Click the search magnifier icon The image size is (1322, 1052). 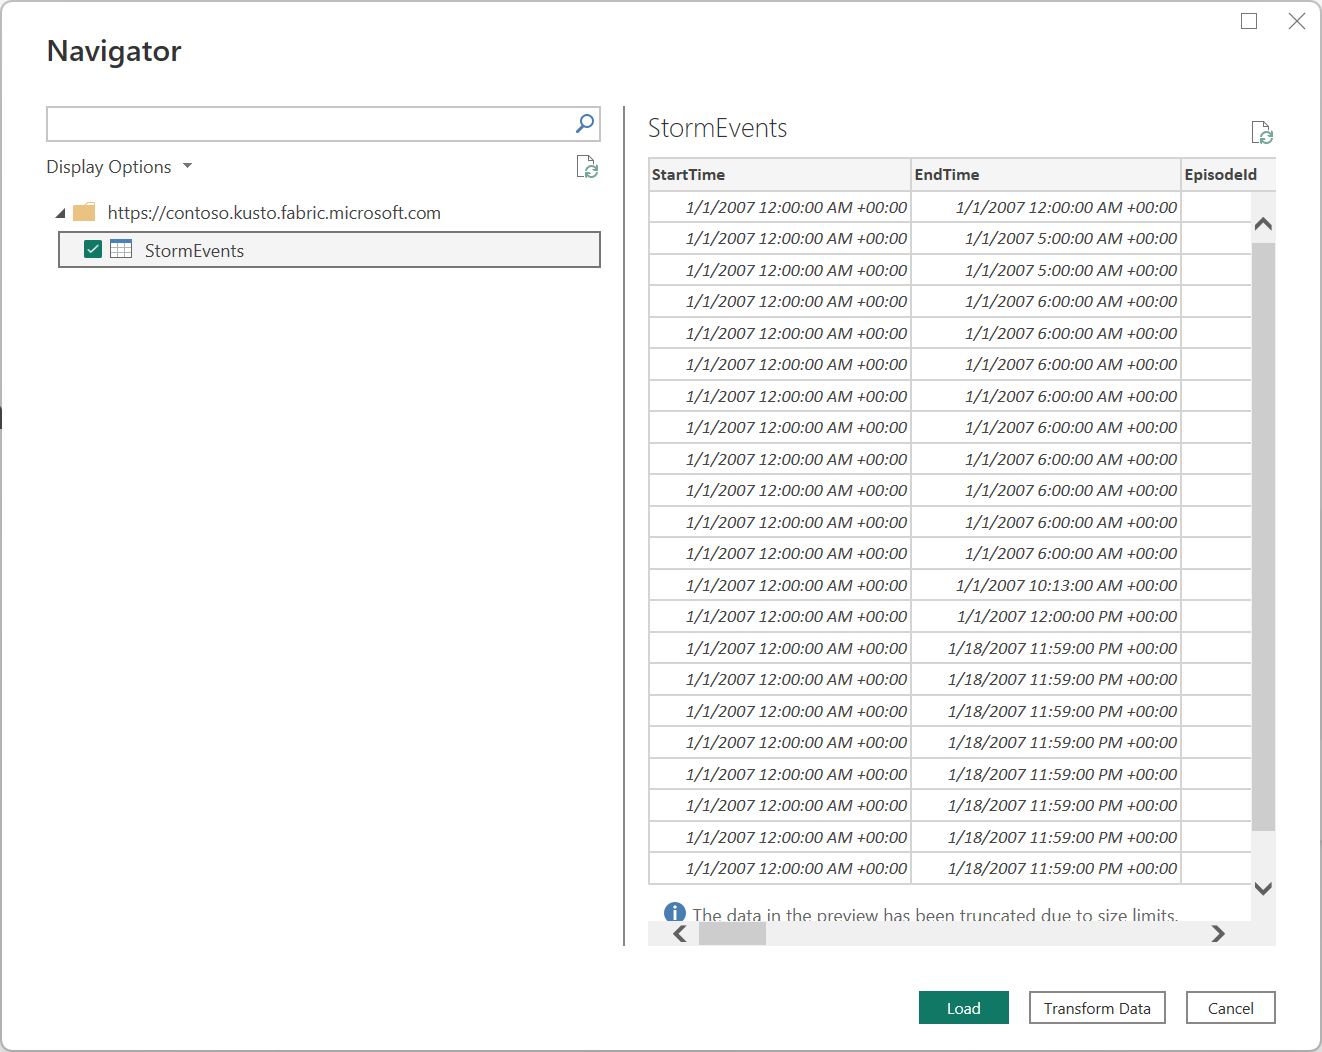click(583, 124)
